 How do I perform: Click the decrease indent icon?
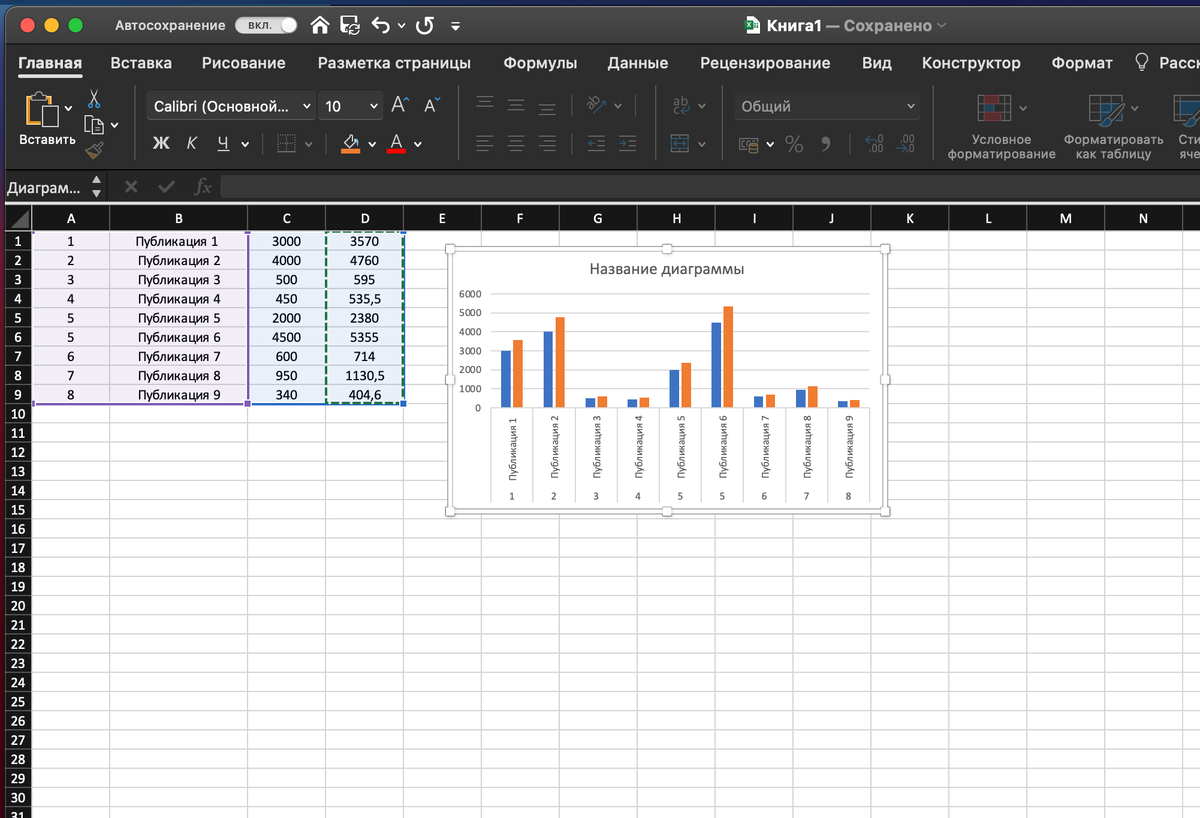click(x=596, y=144)
